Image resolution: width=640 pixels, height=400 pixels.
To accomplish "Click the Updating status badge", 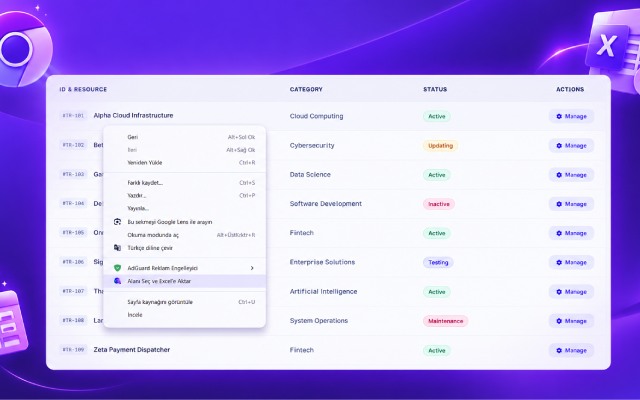I will tap(440, 146).
